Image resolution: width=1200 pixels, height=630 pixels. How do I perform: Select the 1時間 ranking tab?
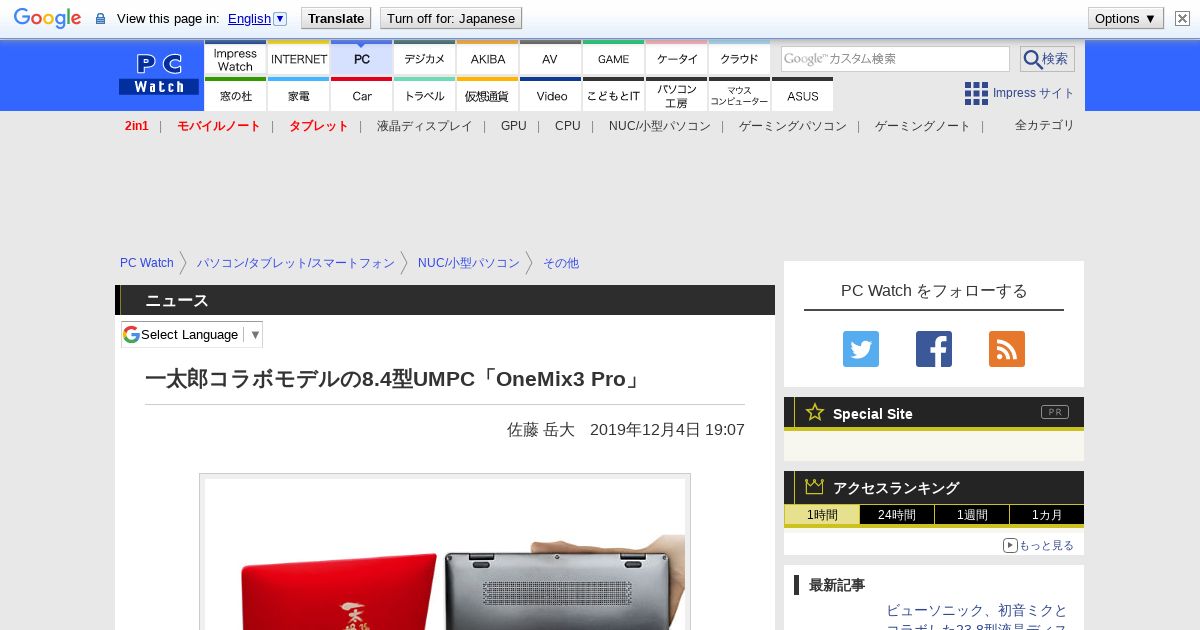(x=822, y=515)
